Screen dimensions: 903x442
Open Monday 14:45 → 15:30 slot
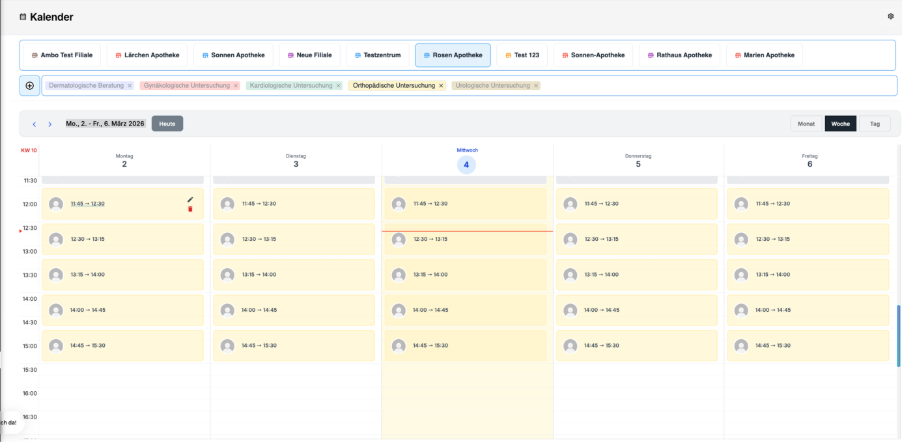[x=123, y=346]
